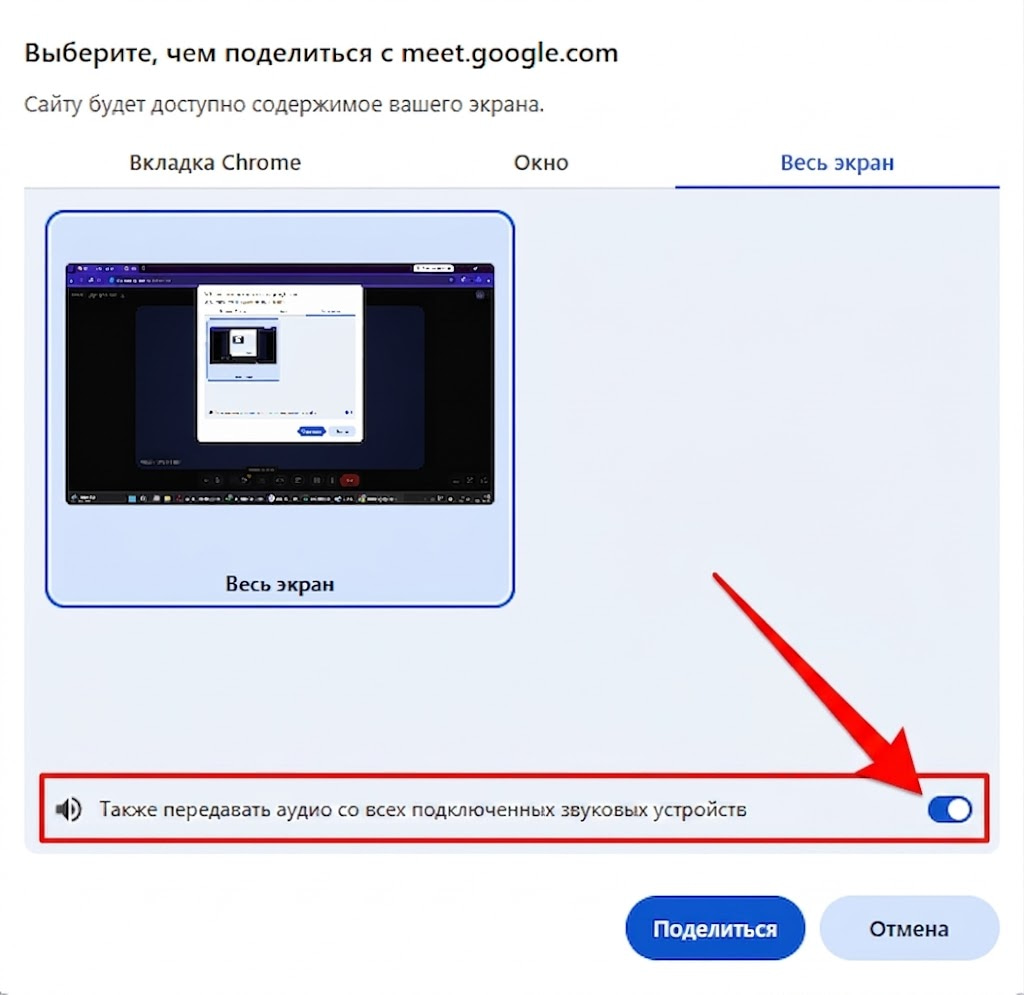
Task: Click the Весь экран caption under preview
Action: click(280, 584)
